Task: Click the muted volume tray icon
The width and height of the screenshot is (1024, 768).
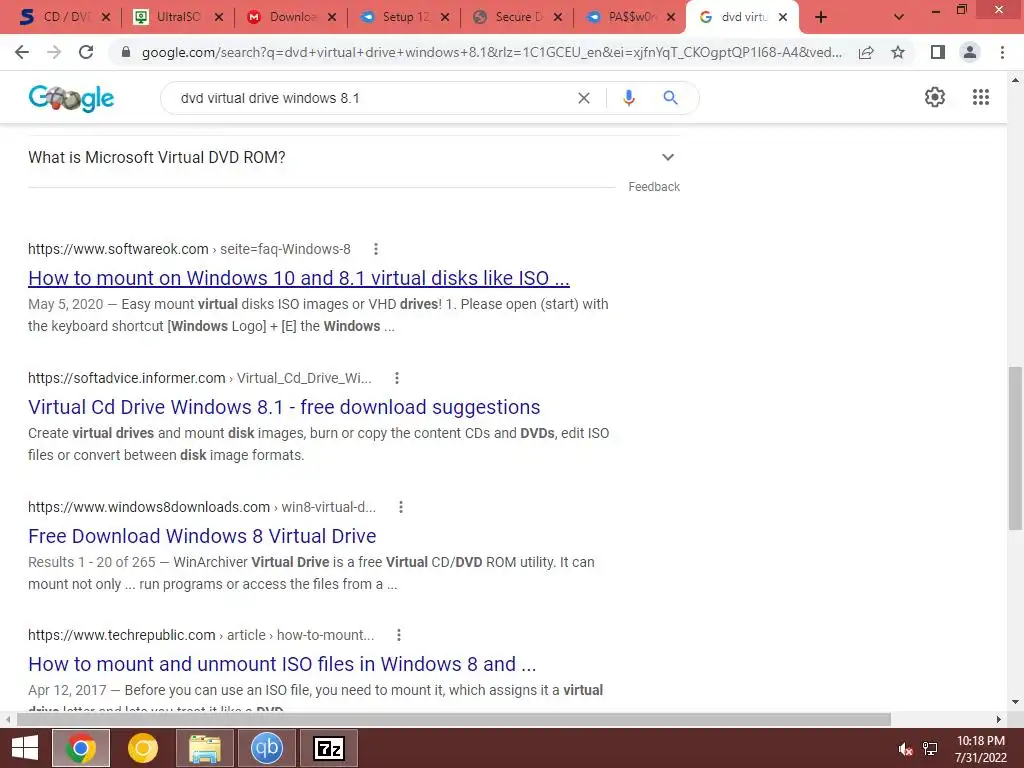Action: coord(905,749)
